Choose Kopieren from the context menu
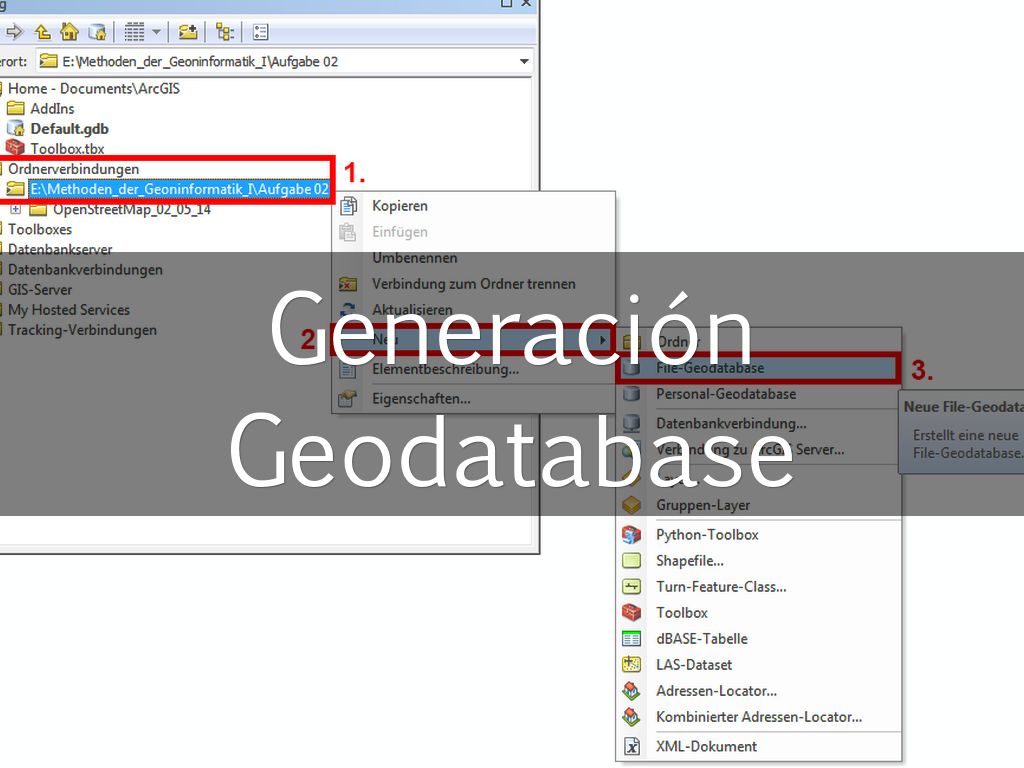 pyautogui.click(x=400, y=206)
